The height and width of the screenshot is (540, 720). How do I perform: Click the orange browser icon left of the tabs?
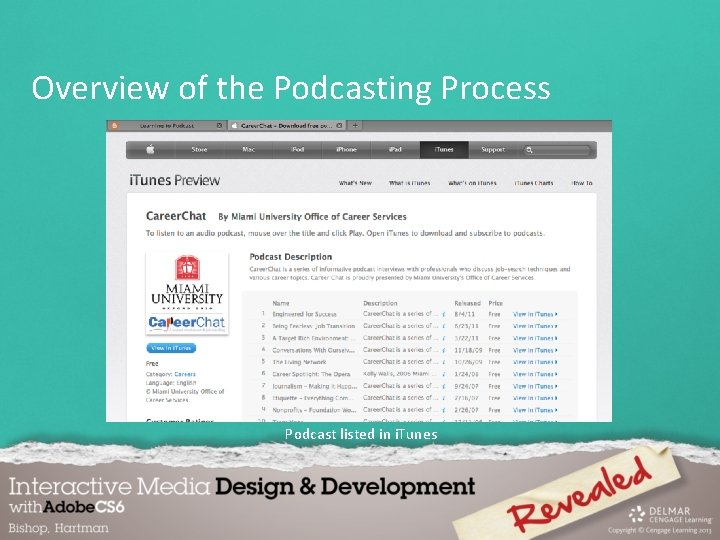pos(114,125)
